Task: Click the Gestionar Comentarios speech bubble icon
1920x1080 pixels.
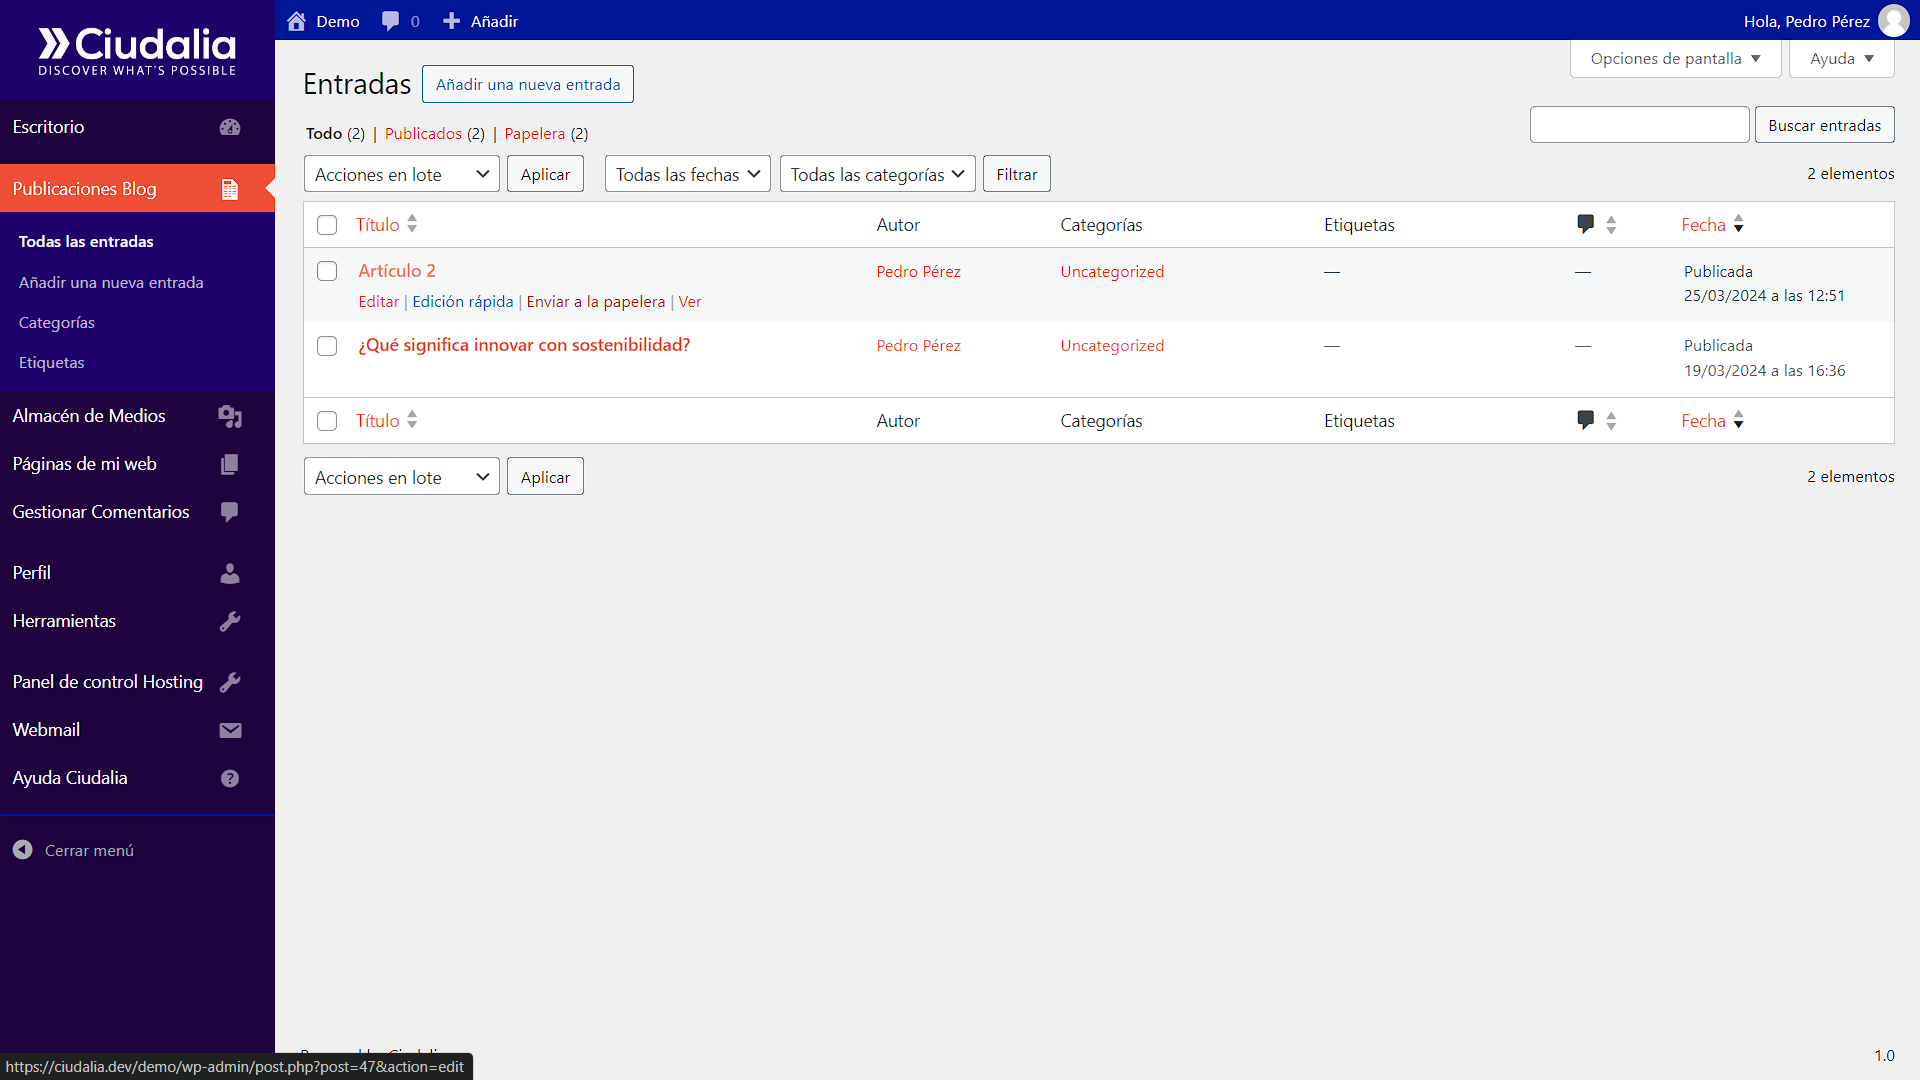Action: pos(230,512)
